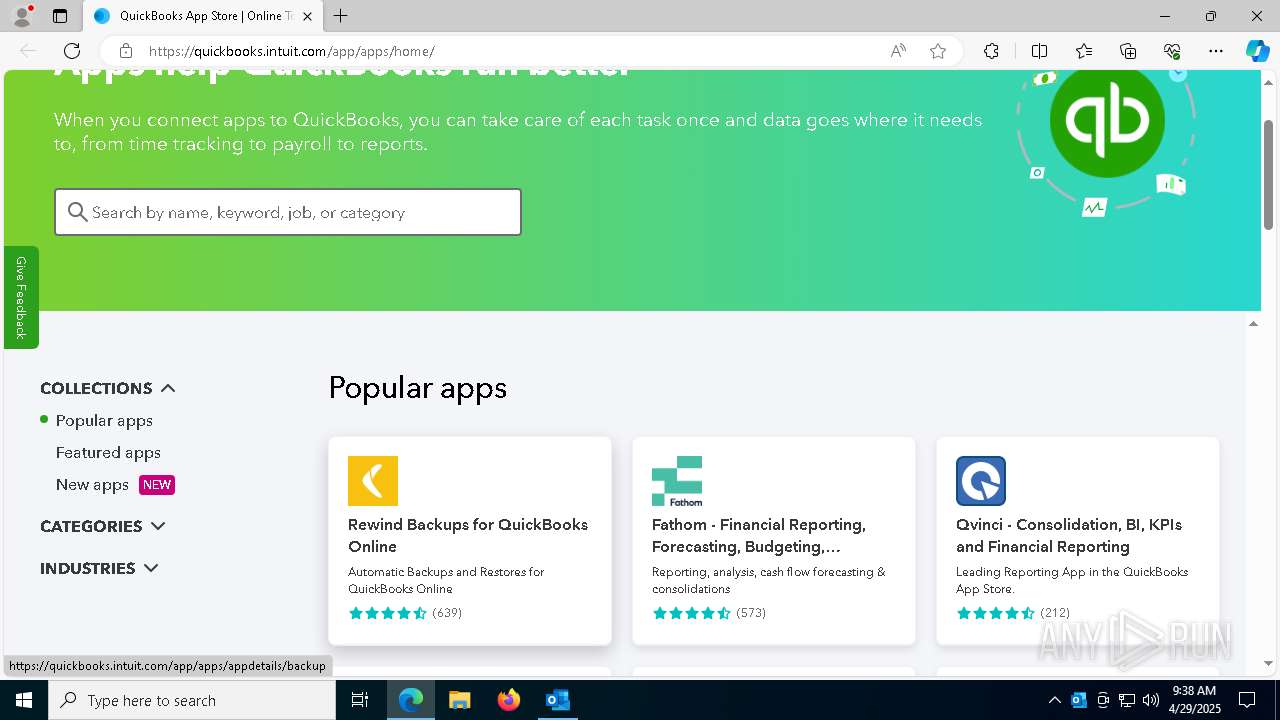Screen dimensions: 1280x720
Task: Open Outlook from the taskbar
Action: point(557,700)
